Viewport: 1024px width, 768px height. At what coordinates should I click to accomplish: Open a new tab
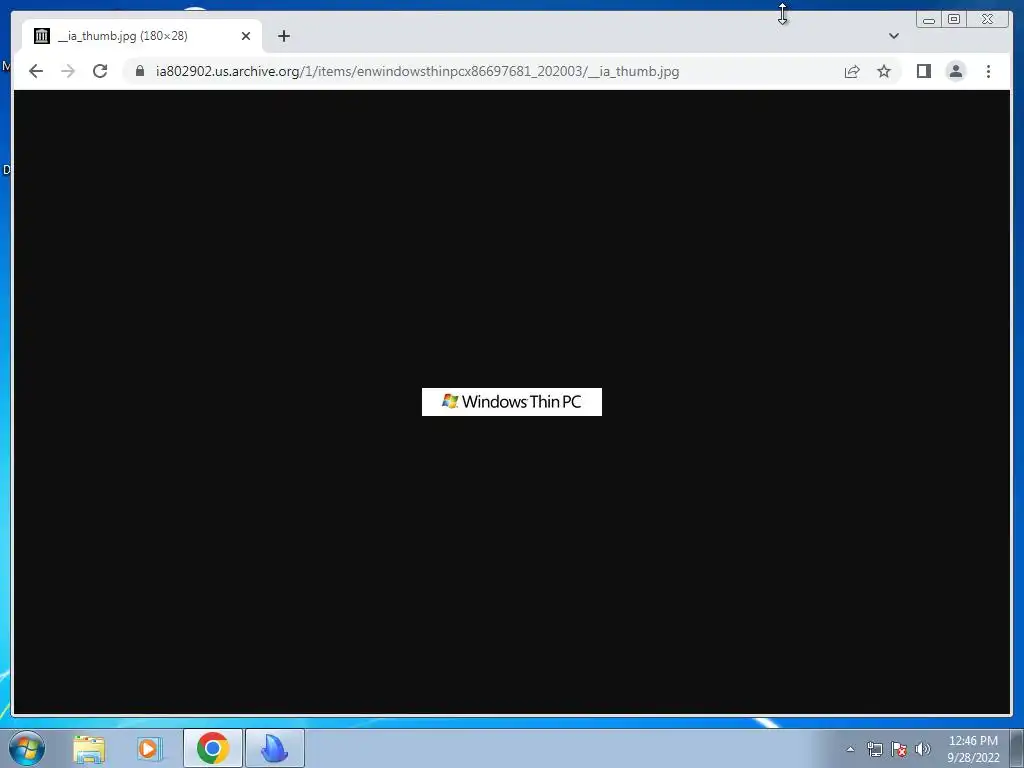point(283,36)
